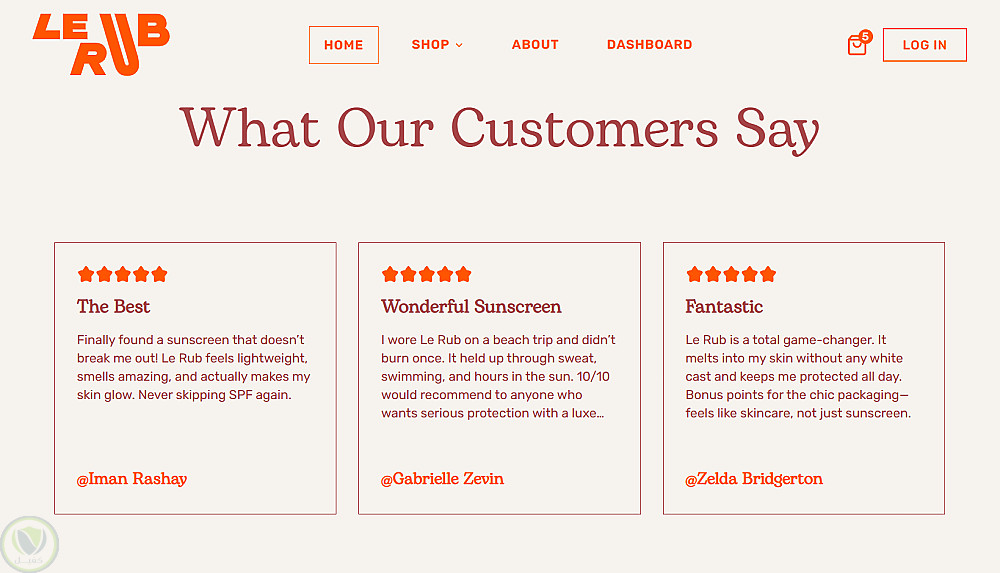
Task: Click the shield watermark icon at bottom-left
Action: (x=29, y=545)
